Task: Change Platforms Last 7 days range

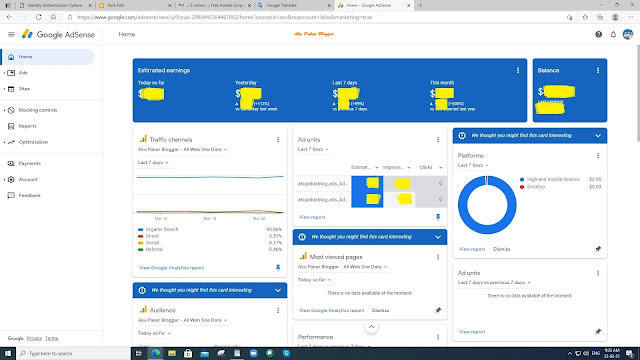Action: [473, 165]
